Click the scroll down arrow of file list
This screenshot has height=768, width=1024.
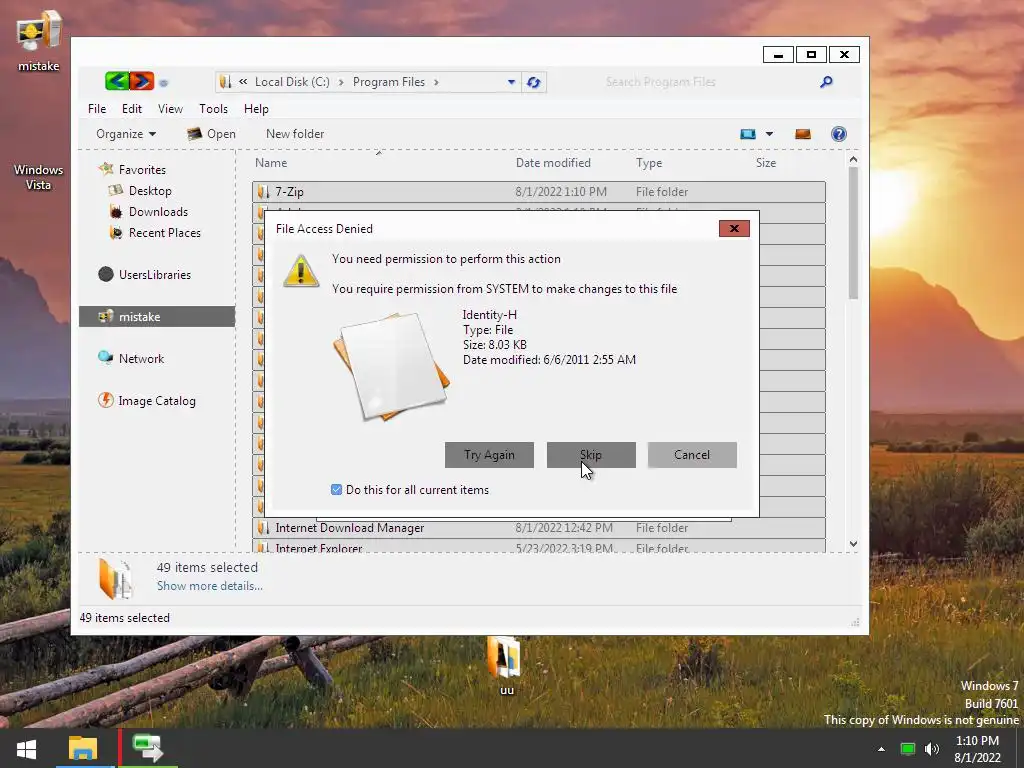pos(853,544)
